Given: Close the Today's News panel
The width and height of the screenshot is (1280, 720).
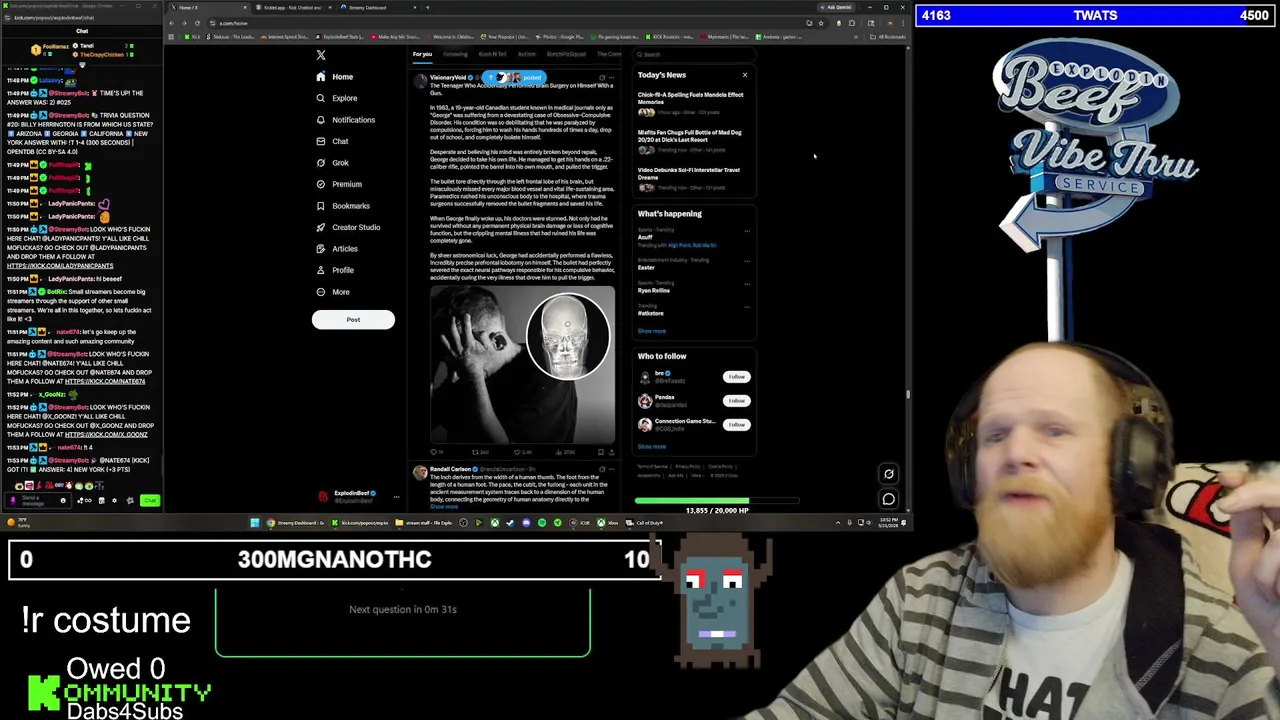Looking at the screenshot, I should tap(744, 75).
